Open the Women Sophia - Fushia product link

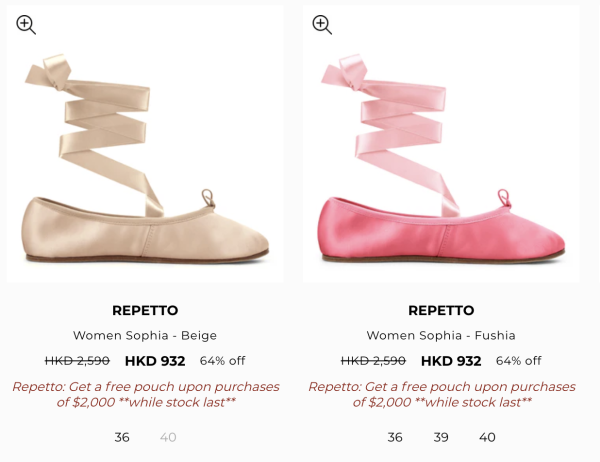click(441, 335)
